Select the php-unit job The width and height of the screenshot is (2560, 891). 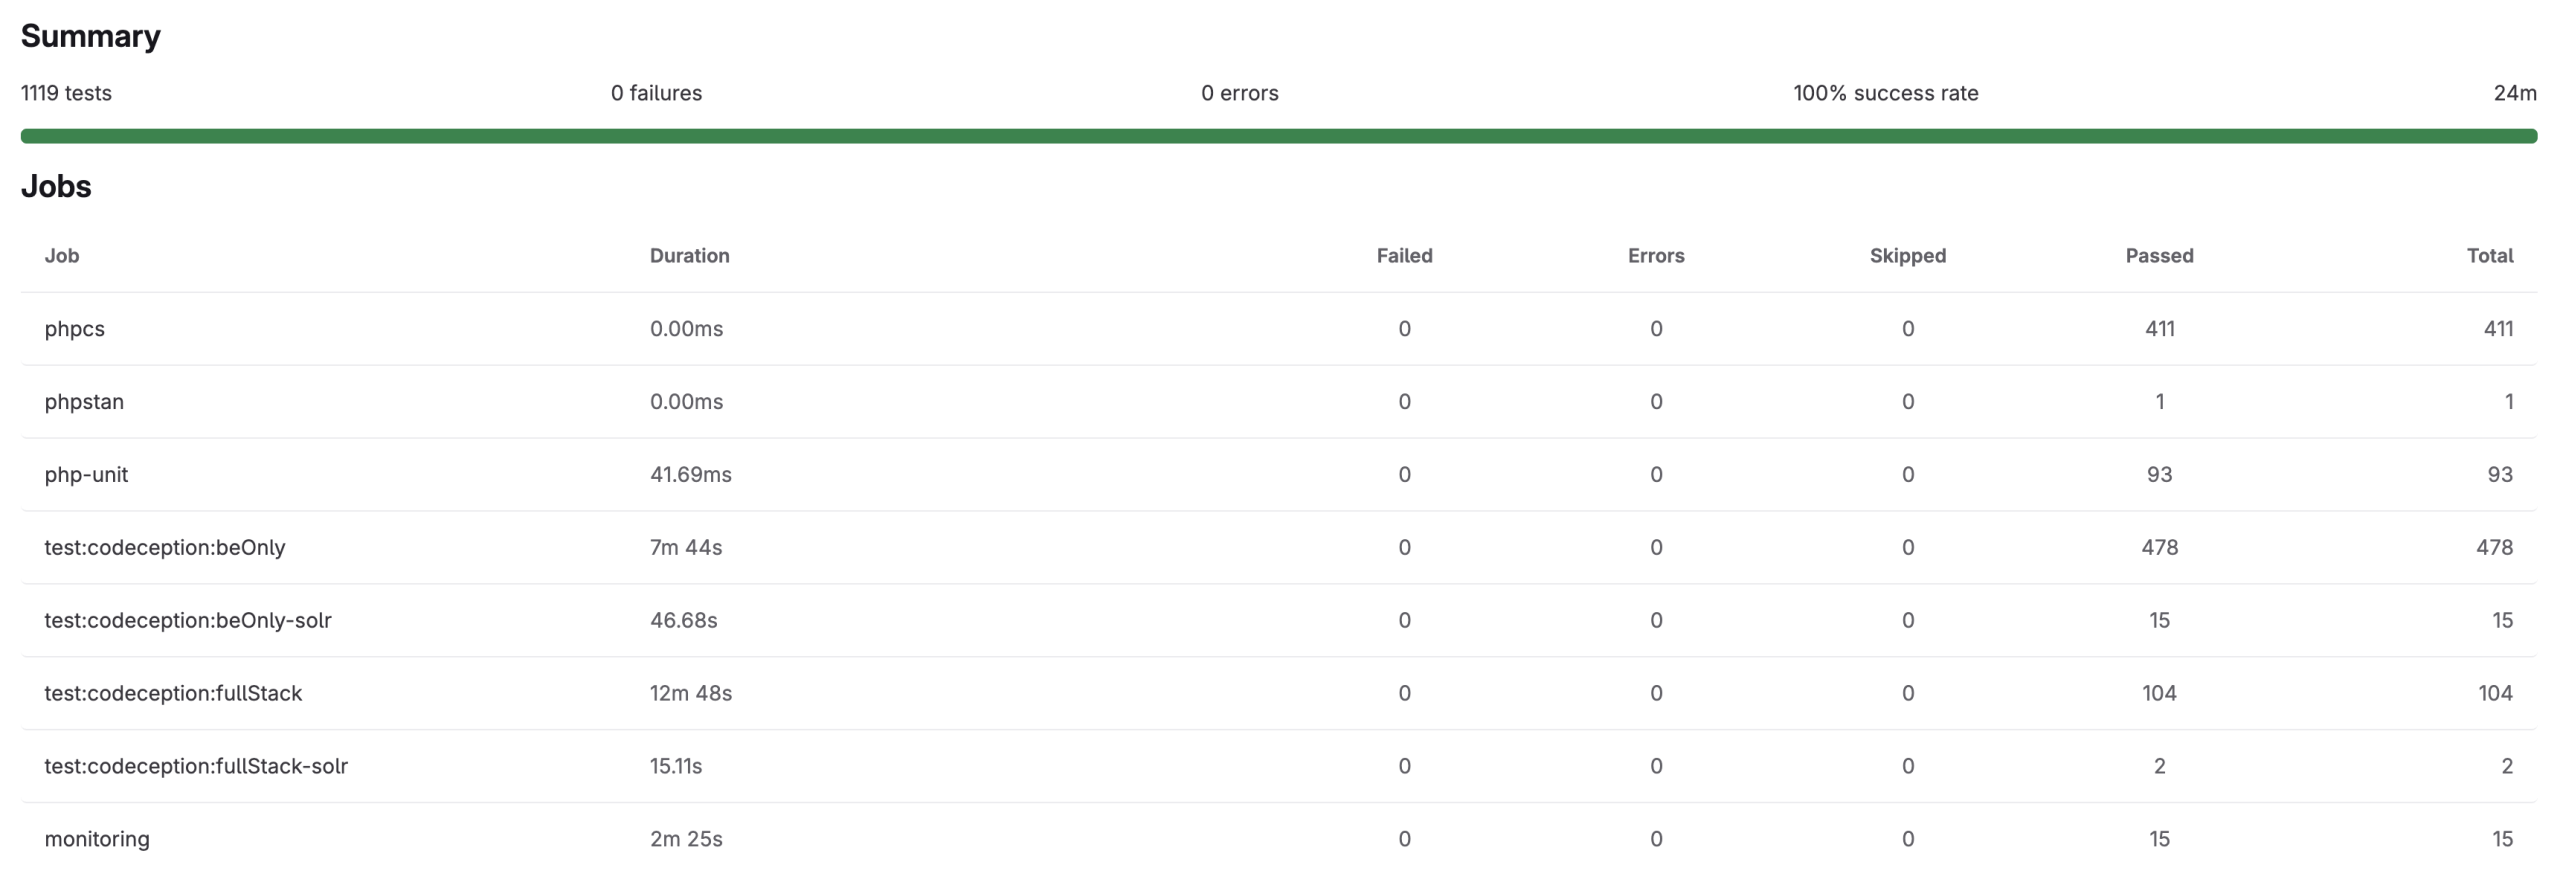[x=86, y=475]
